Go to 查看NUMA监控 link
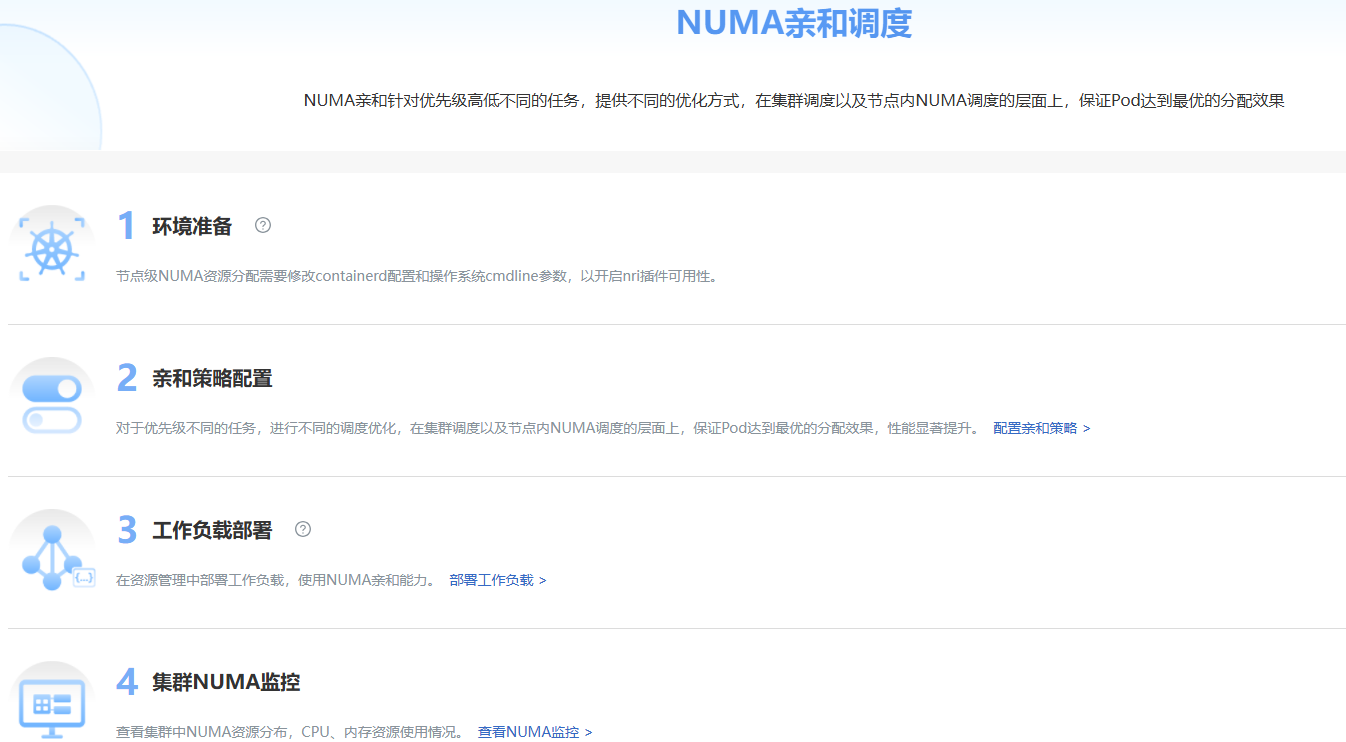The height and width of the screenshot is (742, 1346). (534, 732)
